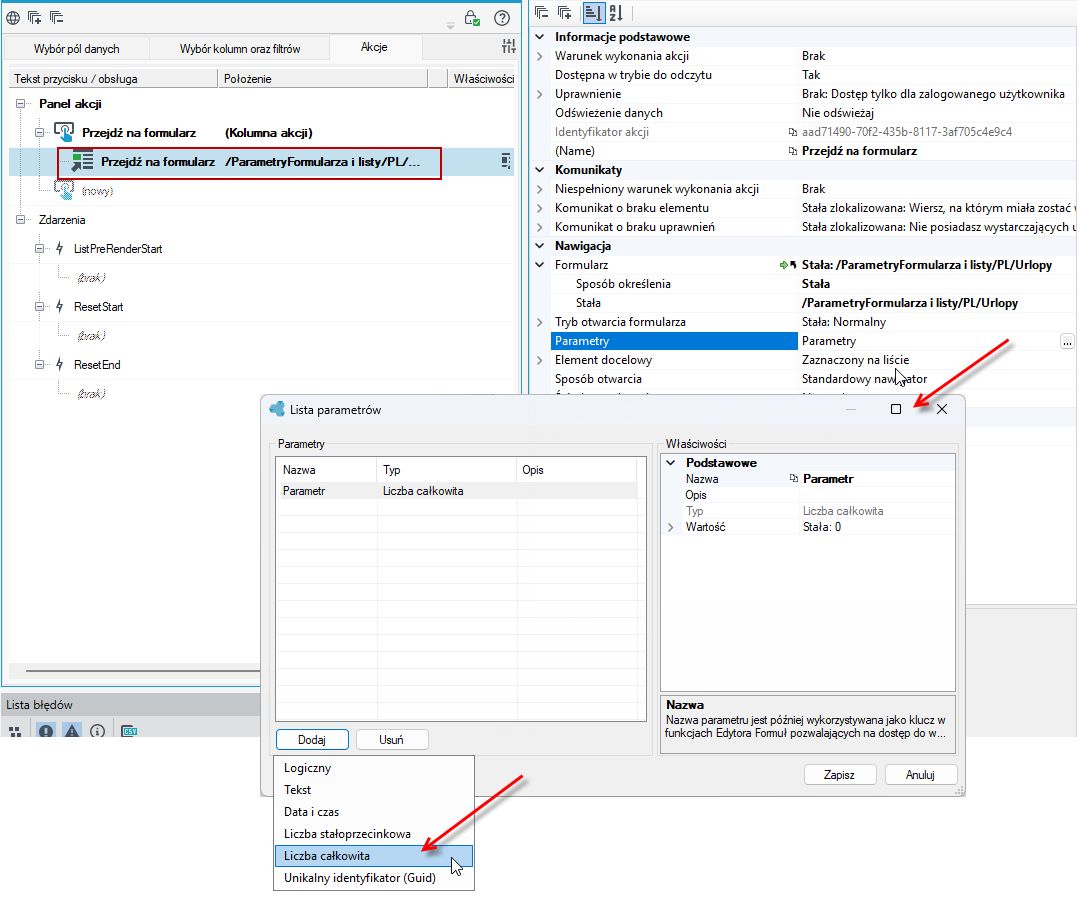Click the button icon of the (nowy) action
This screenshot has height=920, width=1077.
[x=64, y=190]
